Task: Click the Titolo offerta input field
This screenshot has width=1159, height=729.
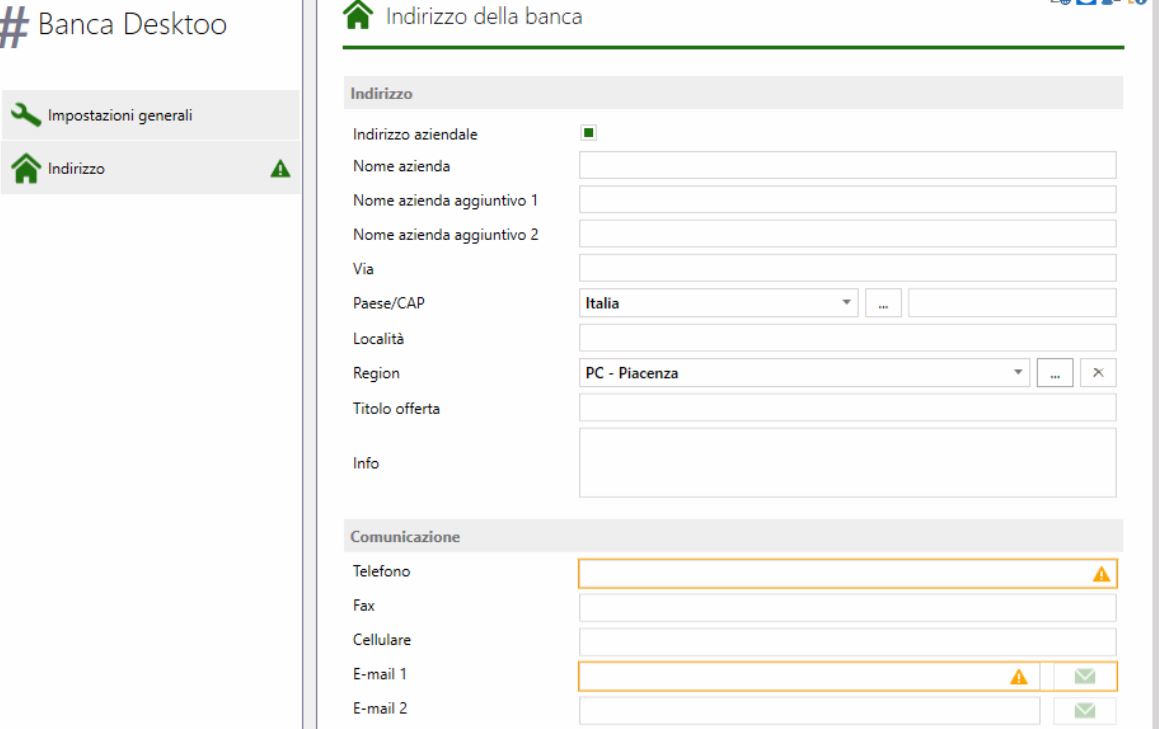Action: pyautogui.click(x=847, y=408)
